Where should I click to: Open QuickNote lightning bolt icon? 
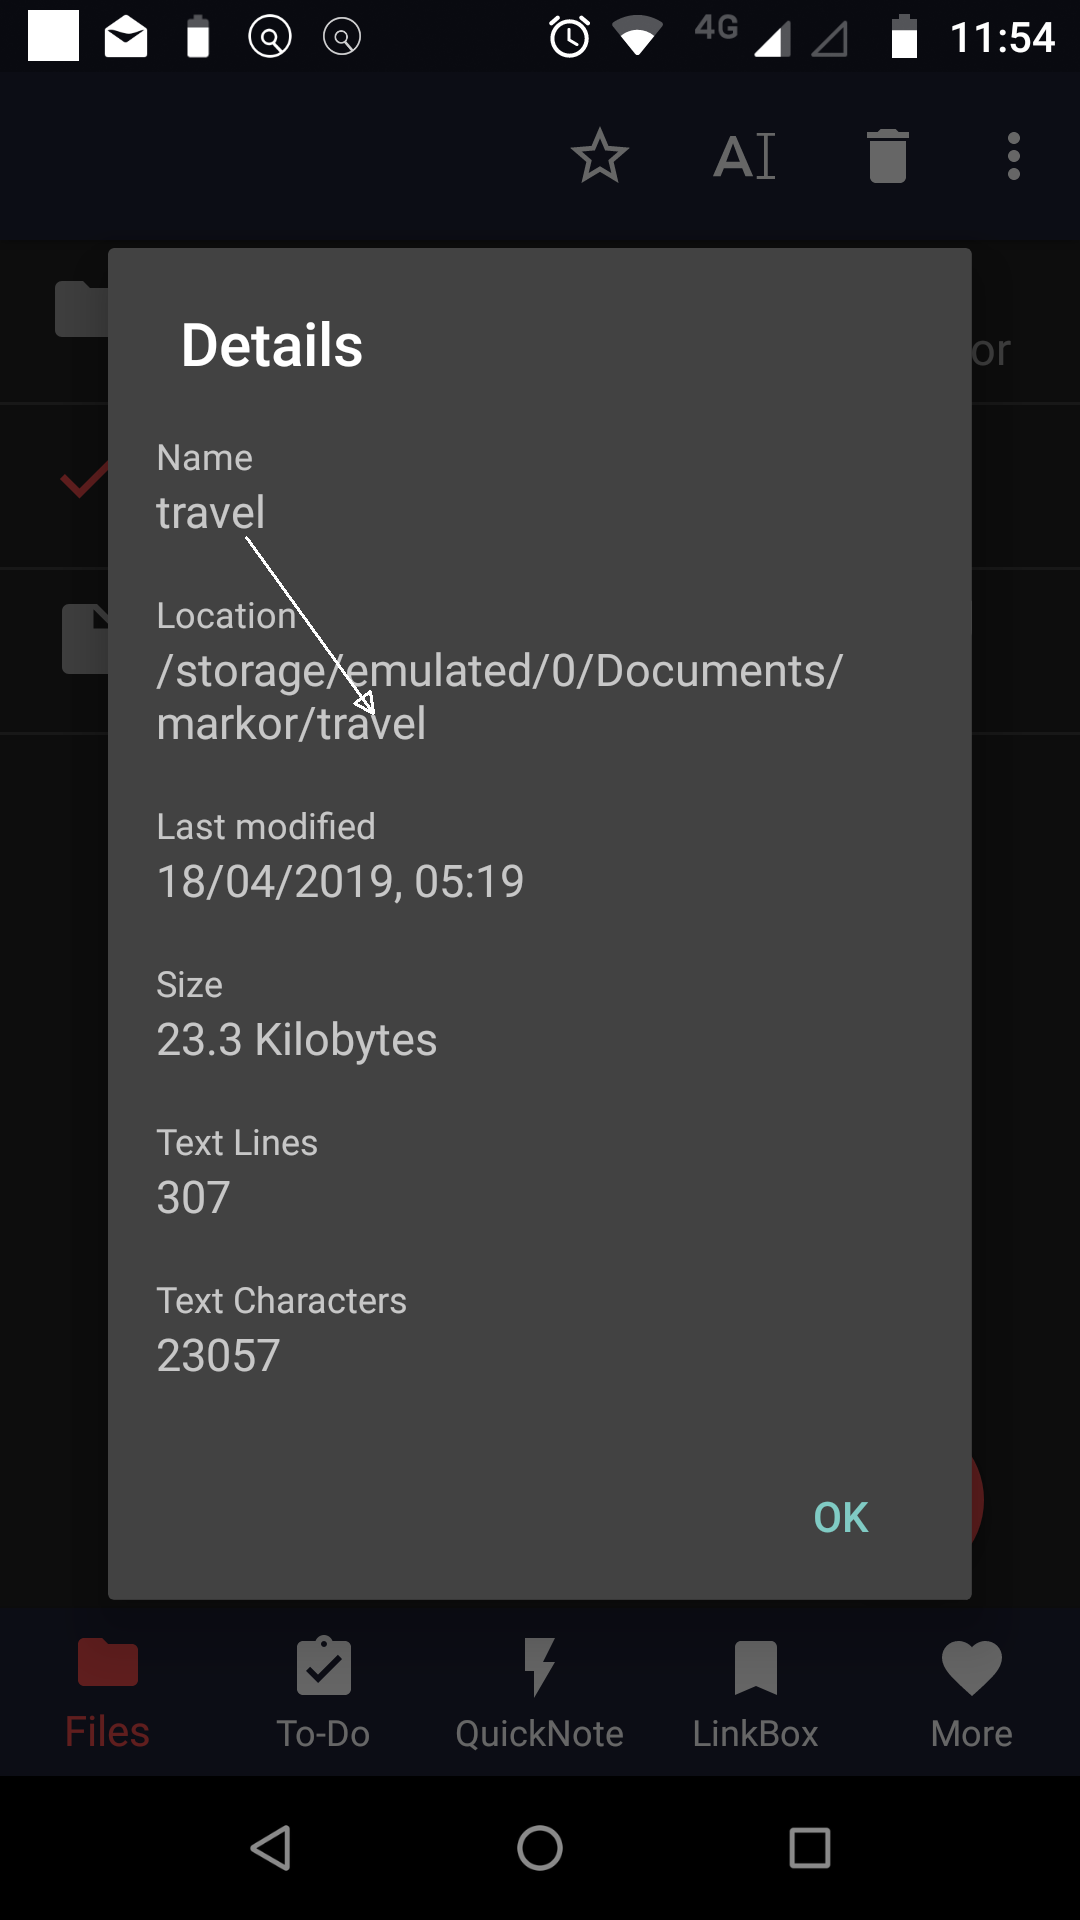pos(539,1663)
